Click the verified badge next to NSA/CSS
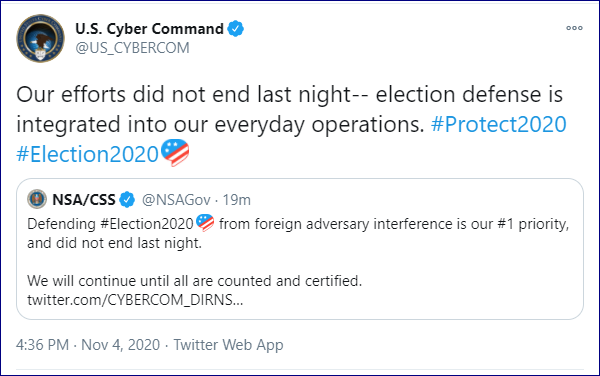The image size is (600, 376). pyautogui.click(x=127, y=200)
